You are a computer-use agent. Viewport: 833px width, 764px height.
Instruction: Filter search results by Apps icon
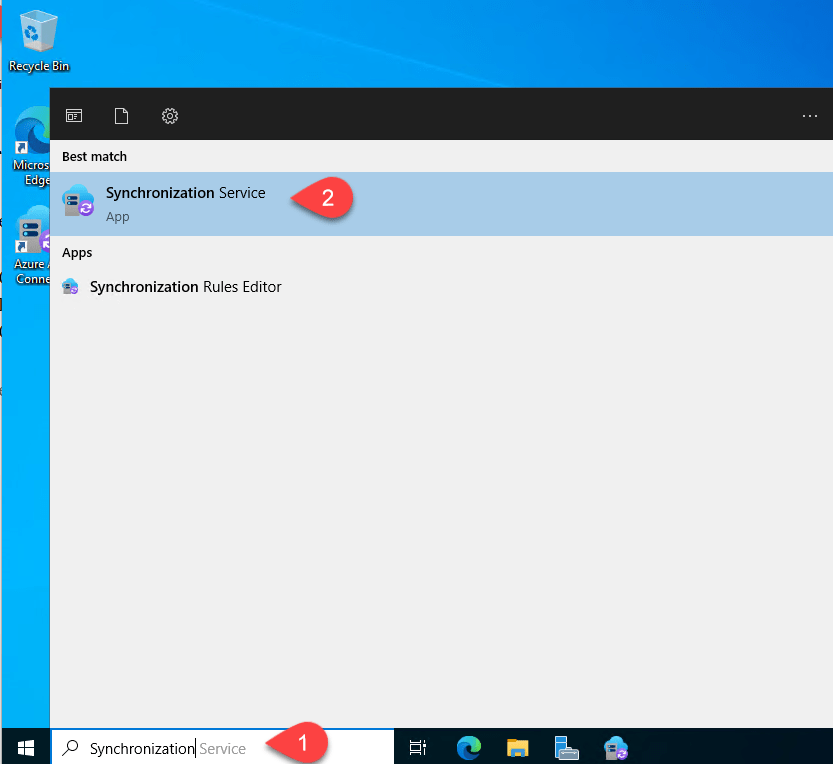(74, 116)
